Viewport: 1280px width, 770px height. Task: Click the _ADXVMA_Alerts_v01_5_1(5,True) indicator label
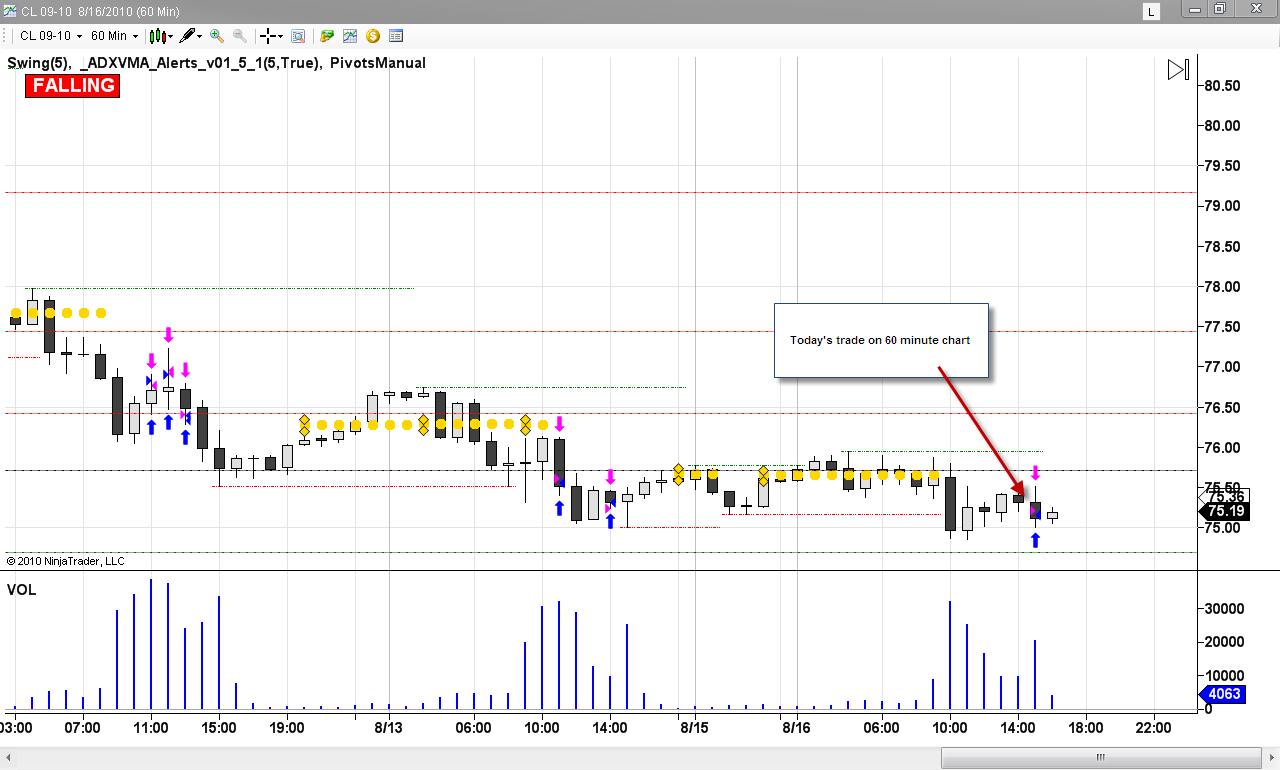(x=200, y=63)
